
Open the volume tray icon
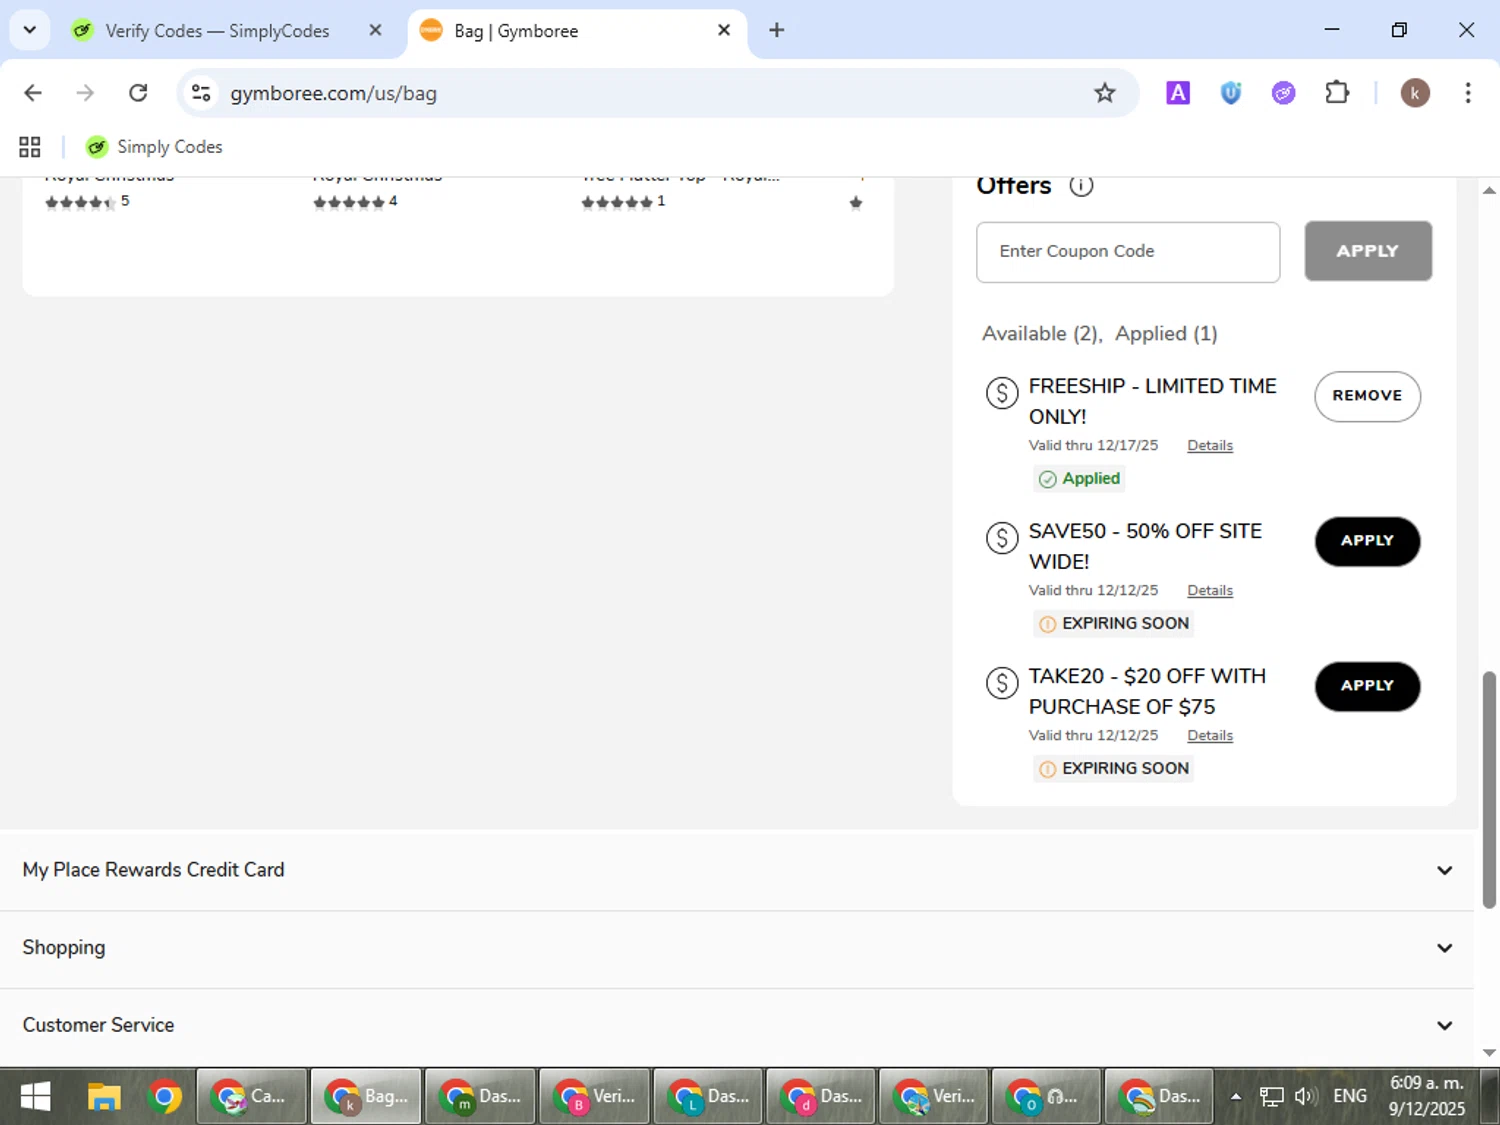(x=1304, y=1097)
